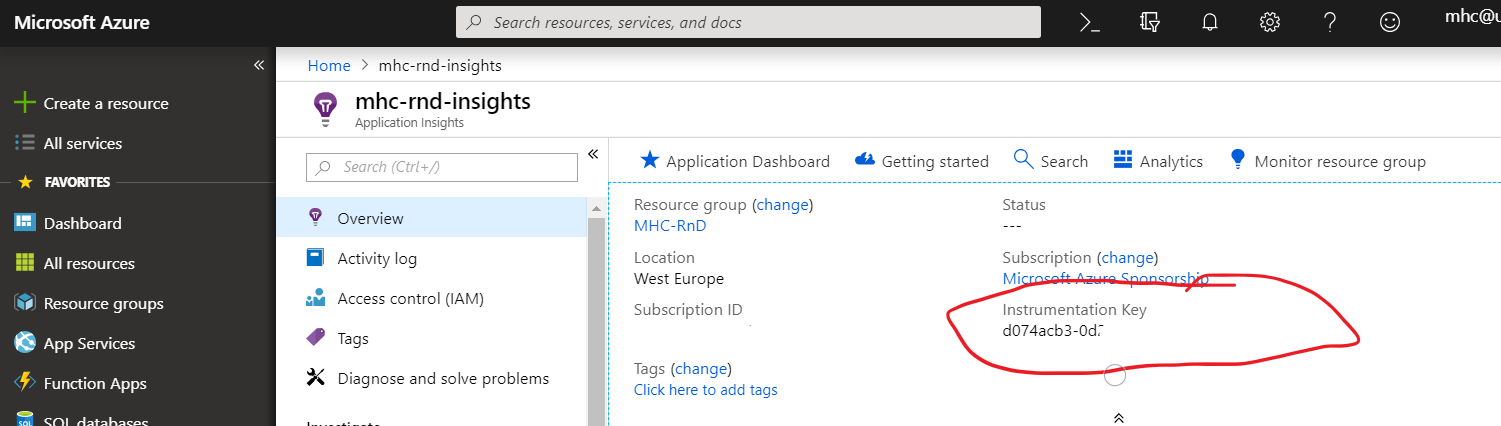Collapse the resource menu panel
Screen dimensions: 1501x426
point(592,154)
